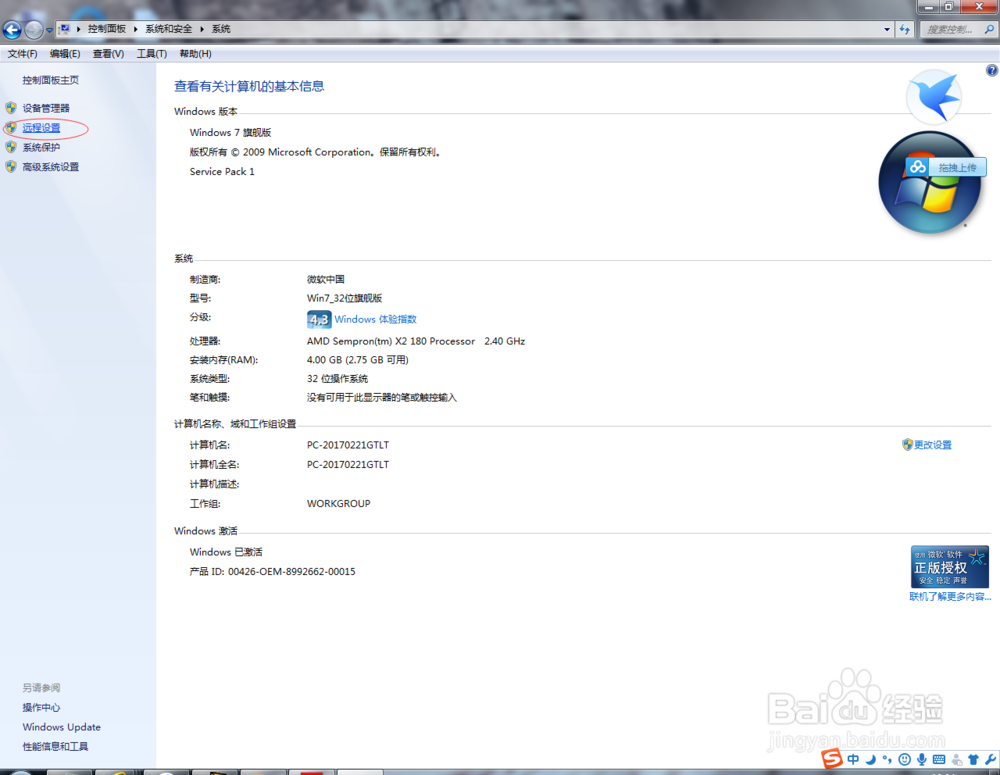Open 系统保护 in the sidebar

(41, 147)
